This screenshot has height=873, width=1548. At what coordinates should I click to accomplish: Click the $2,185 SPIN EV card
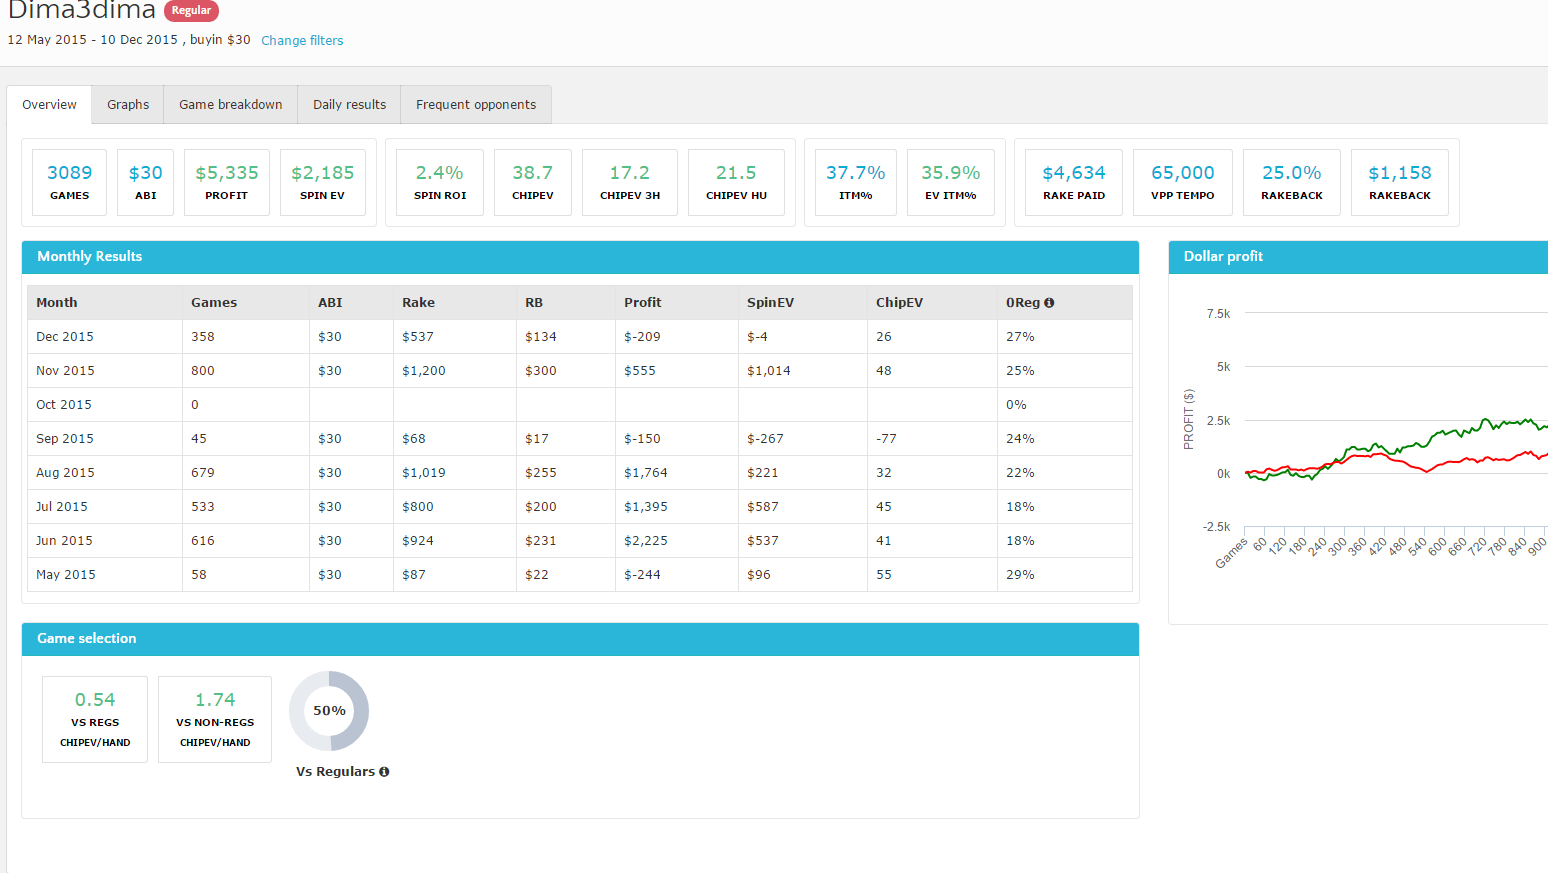pos(323,182)
